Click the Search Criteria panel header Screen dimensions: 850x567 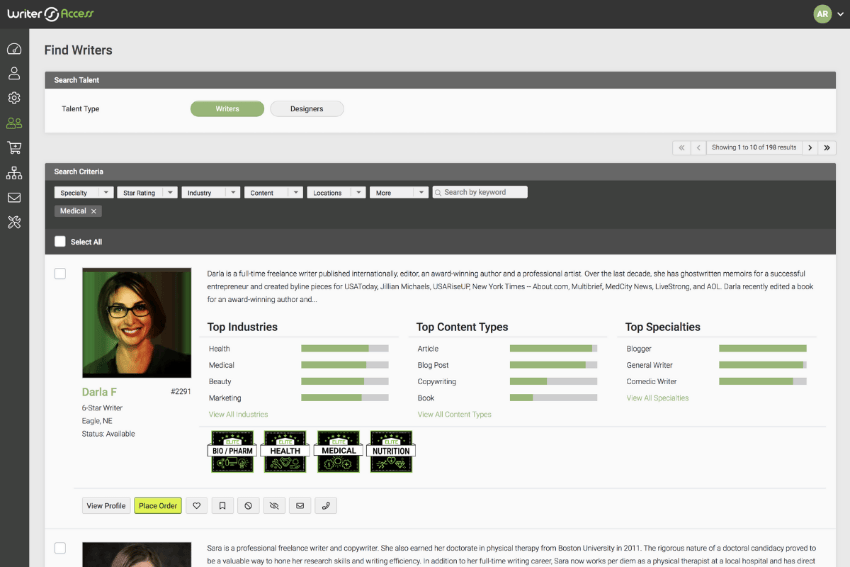point(440,172)
